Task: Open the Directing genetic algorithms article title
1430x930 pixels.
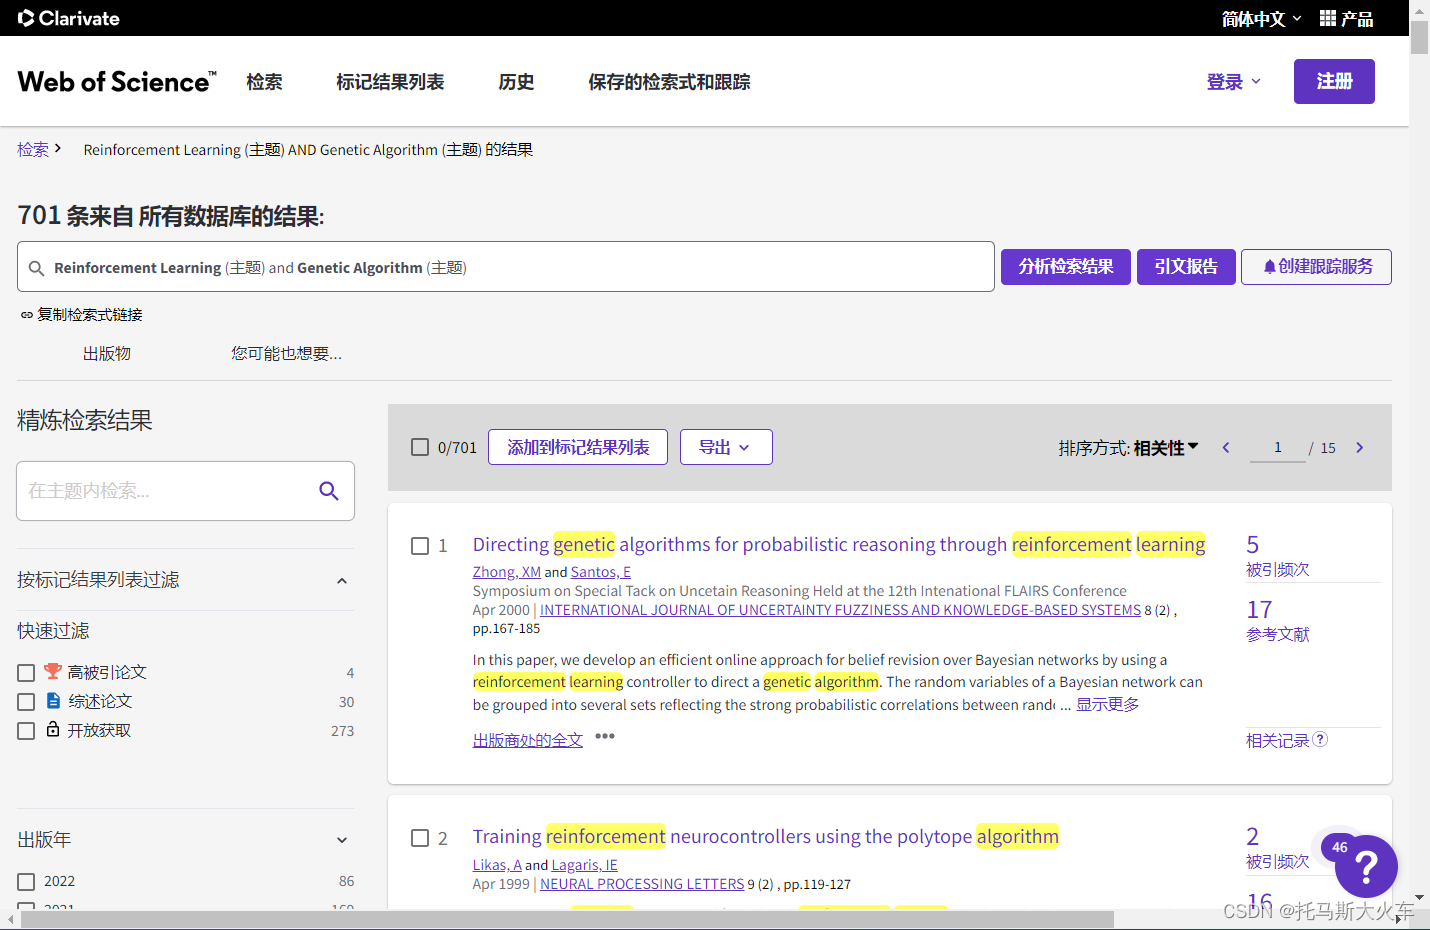Action: point(839,544)
